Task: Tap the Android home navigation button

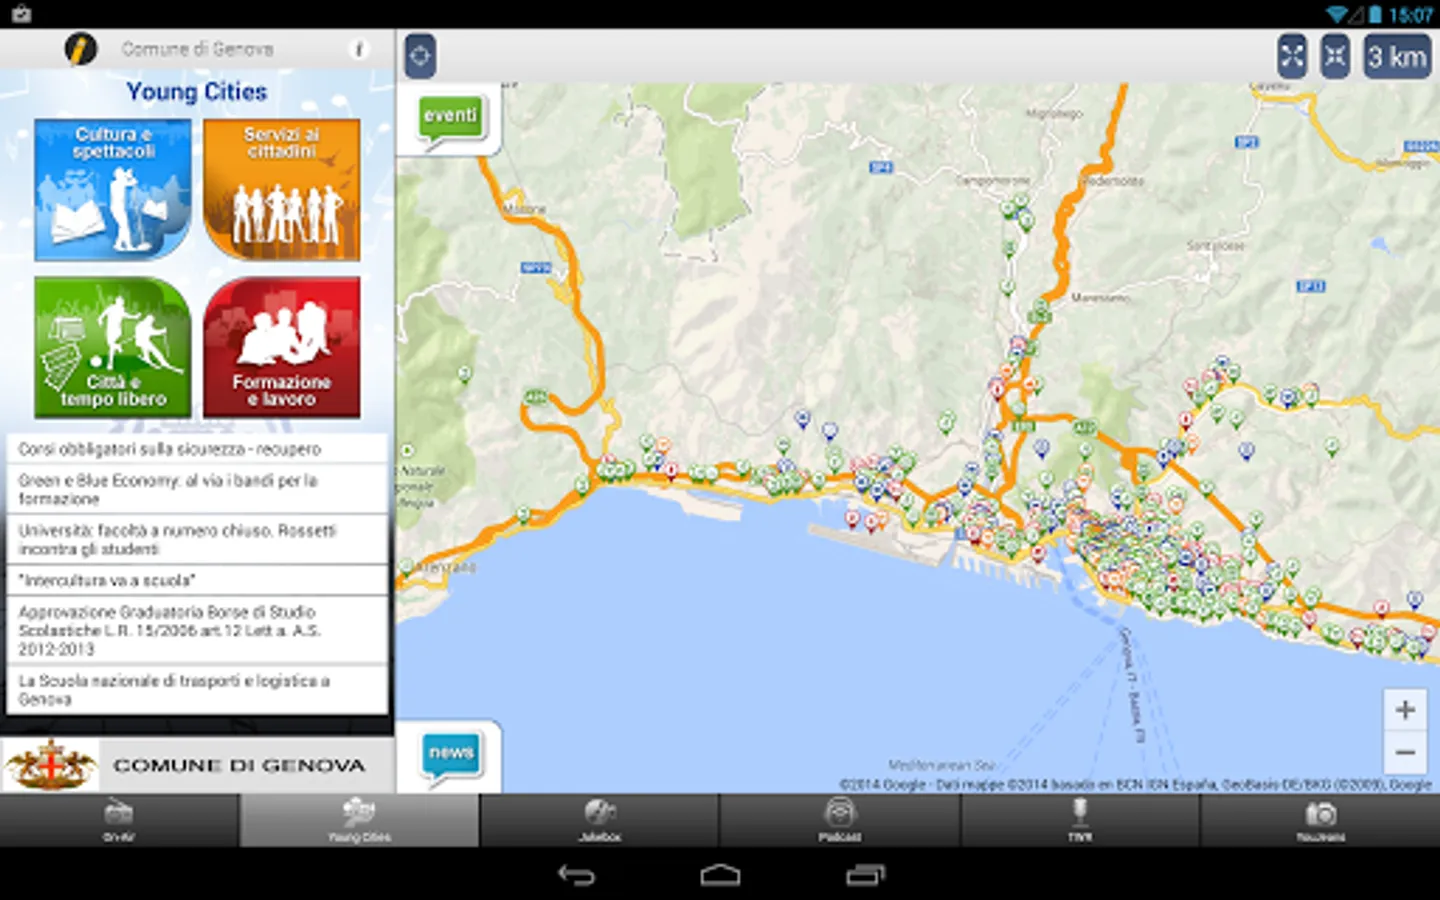Action: [720, 875]
